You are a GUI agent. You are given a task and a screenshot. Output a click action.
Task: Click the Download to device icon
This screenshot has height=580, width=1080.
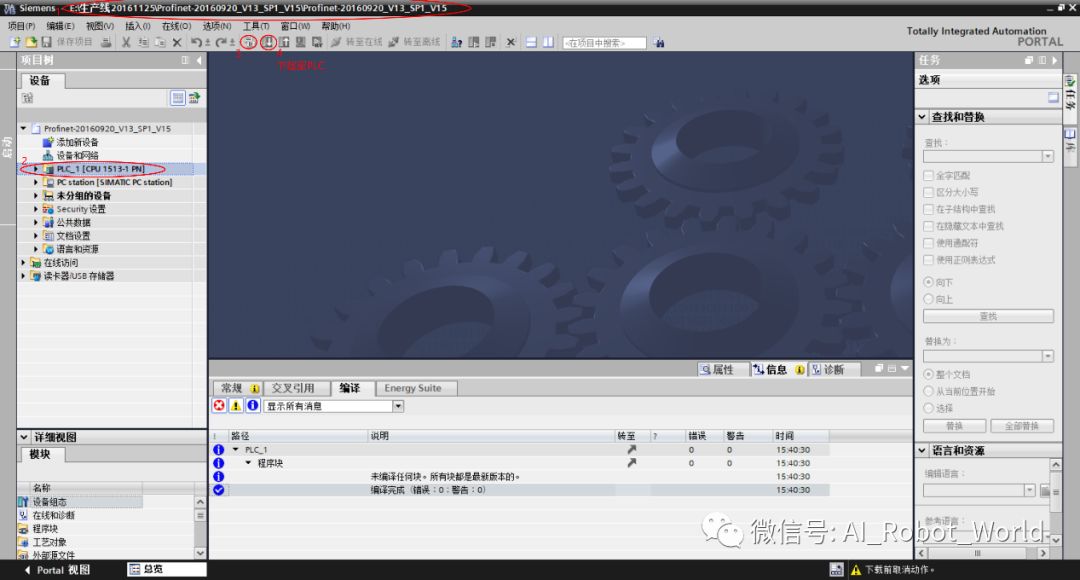268,42
